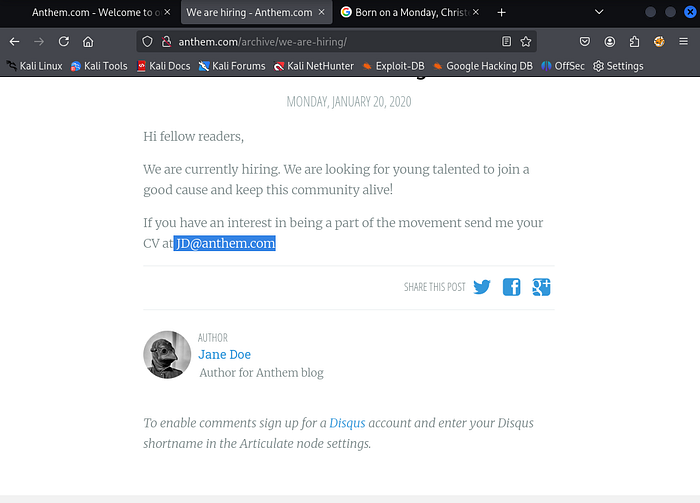The image size is (700, 503).
Task: Open a new browser tab
Action: (x=501, y=12)
